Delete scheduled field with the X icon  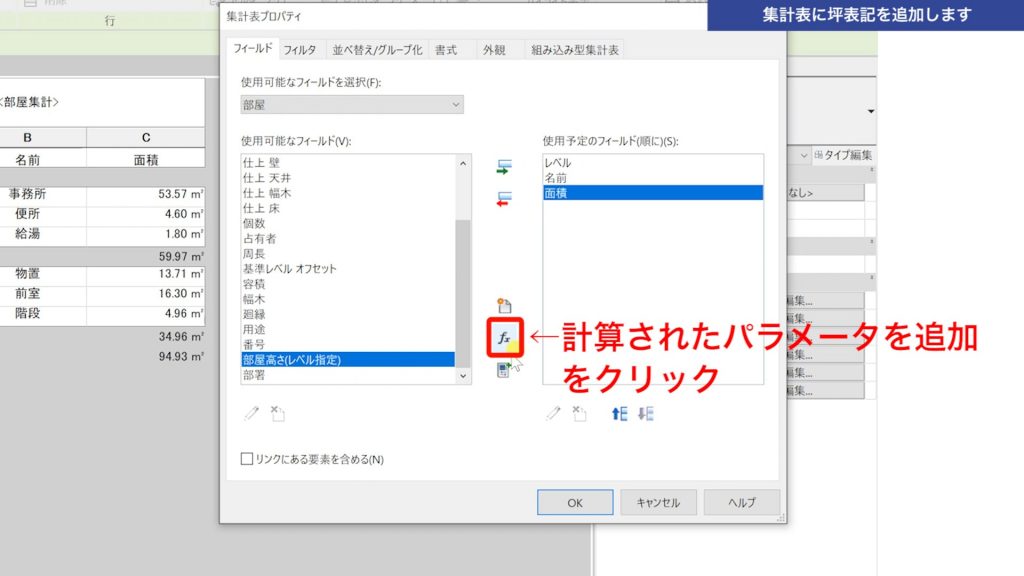578,413
